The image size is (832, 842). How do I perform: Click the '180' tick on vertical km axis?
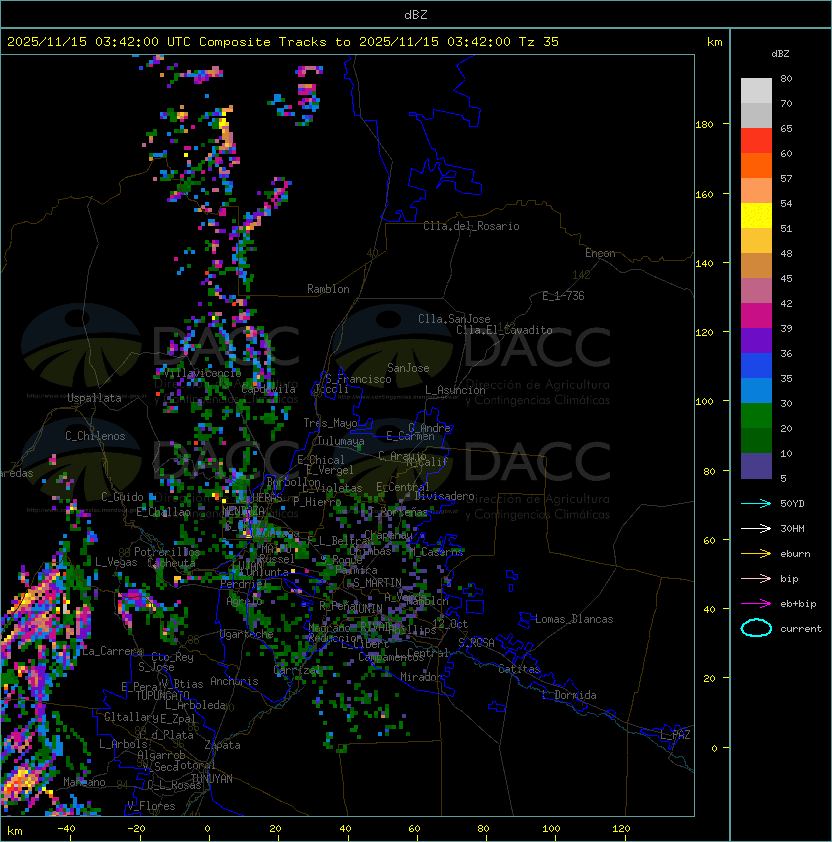coord(704,125)
